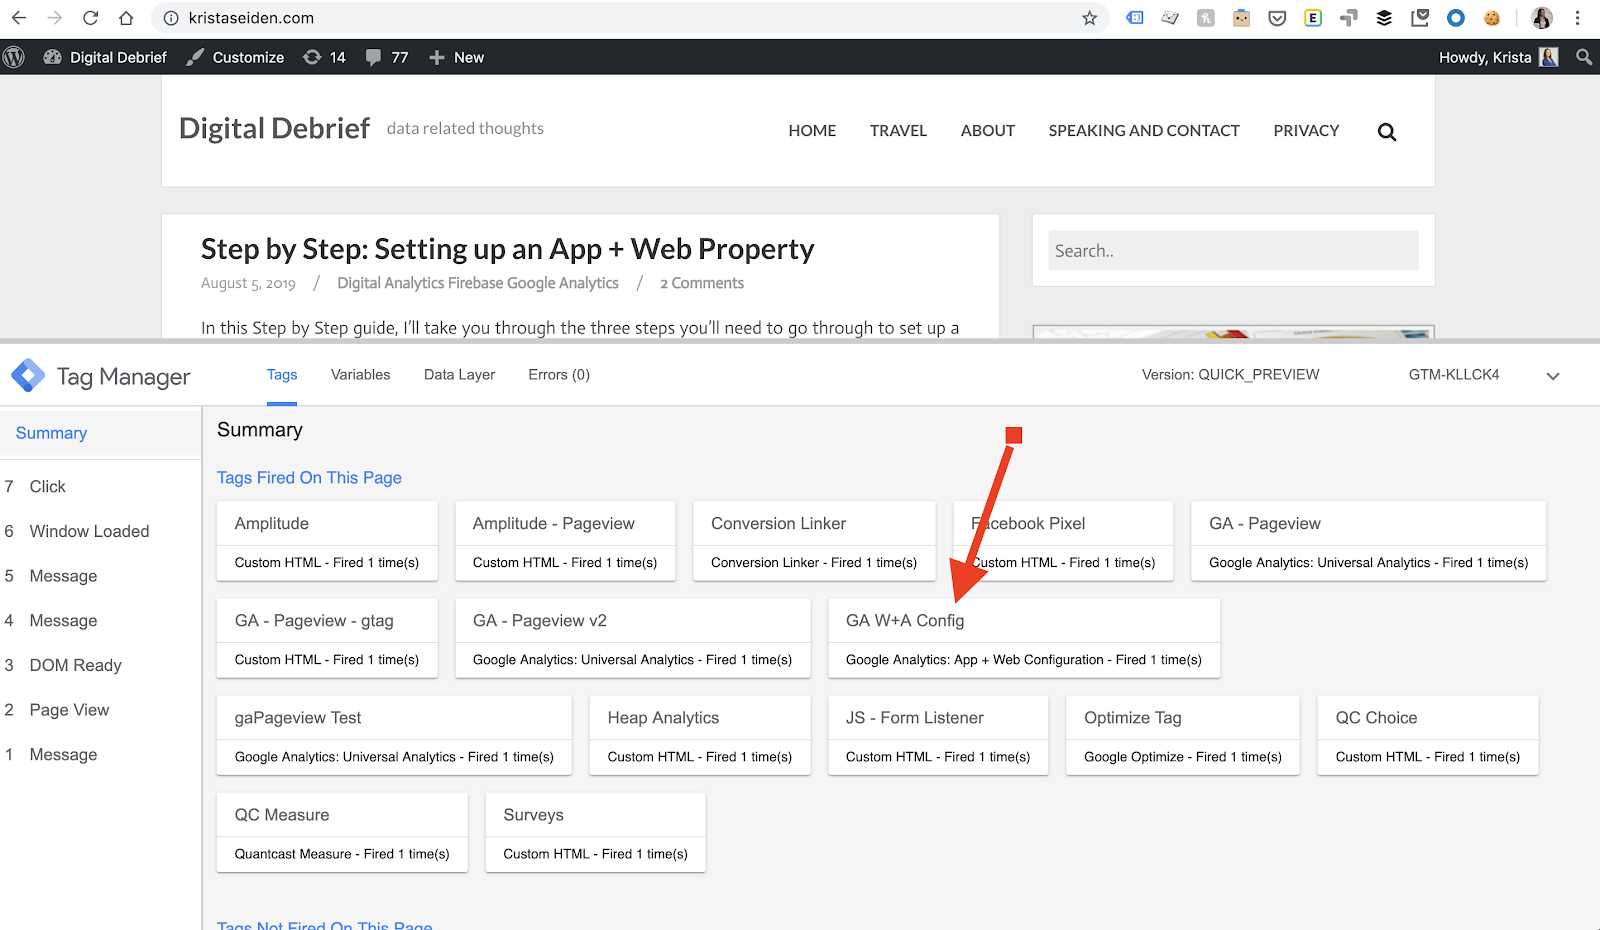
Task: Open the Honey extension icon
Action: (x=1206, y=18)
